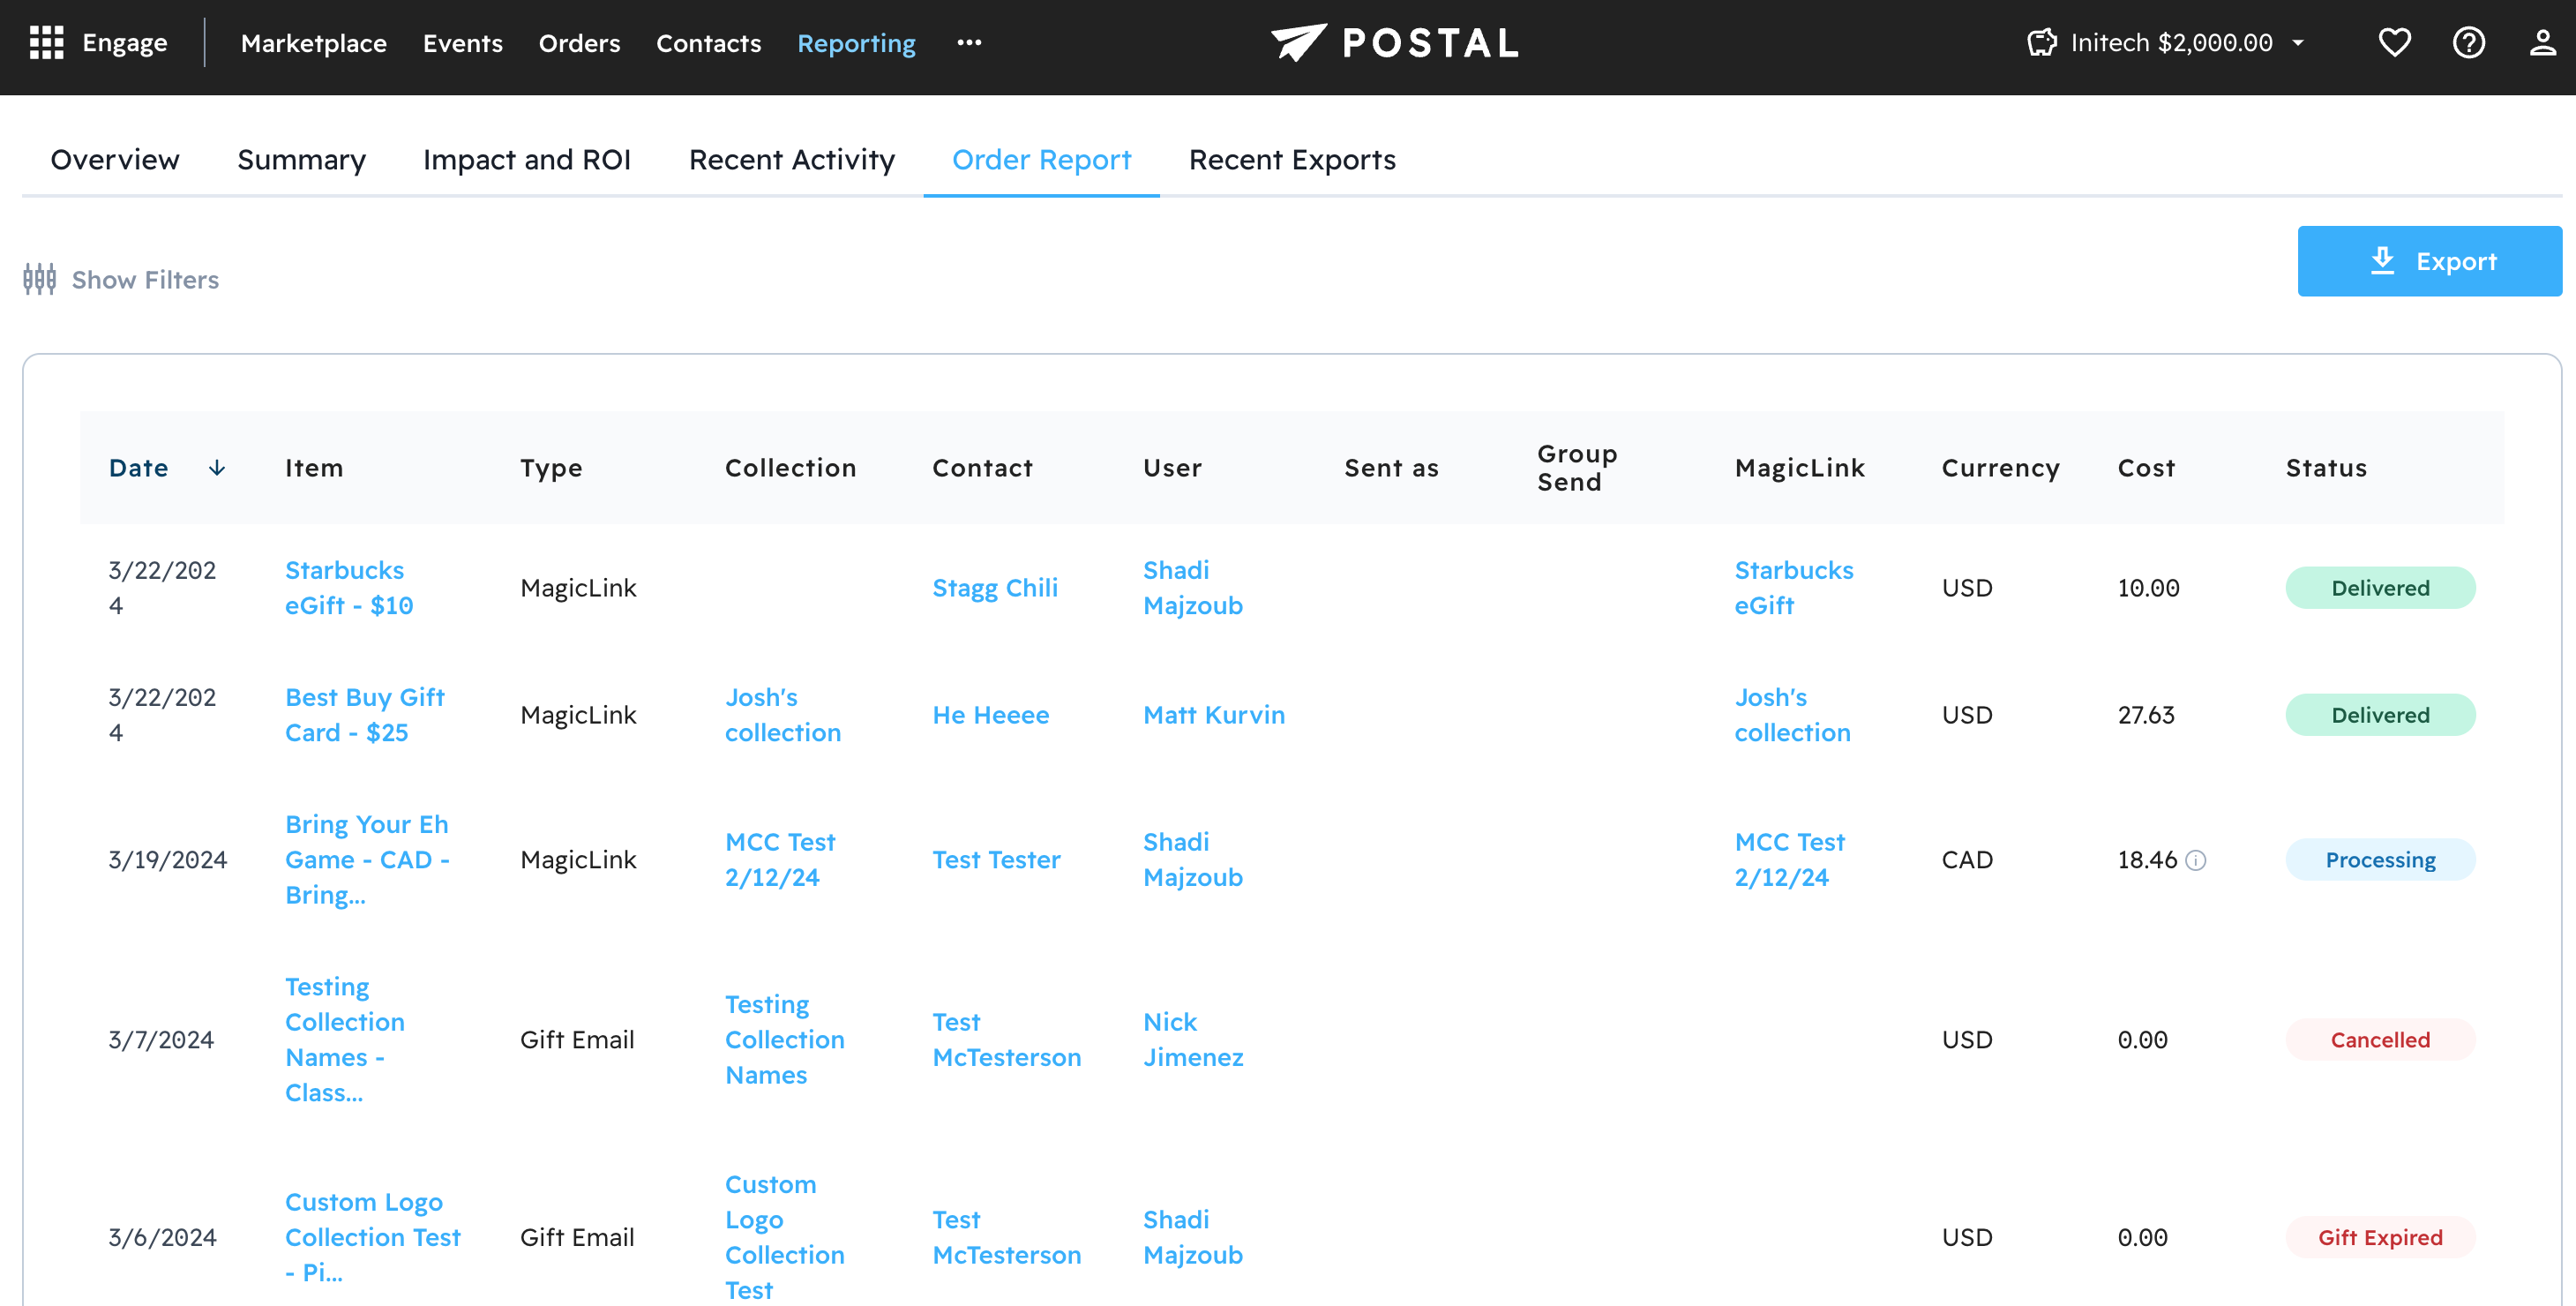Open the Marketplace menu item
The image size is (2576, 1306).
click(x=313, y=43)
